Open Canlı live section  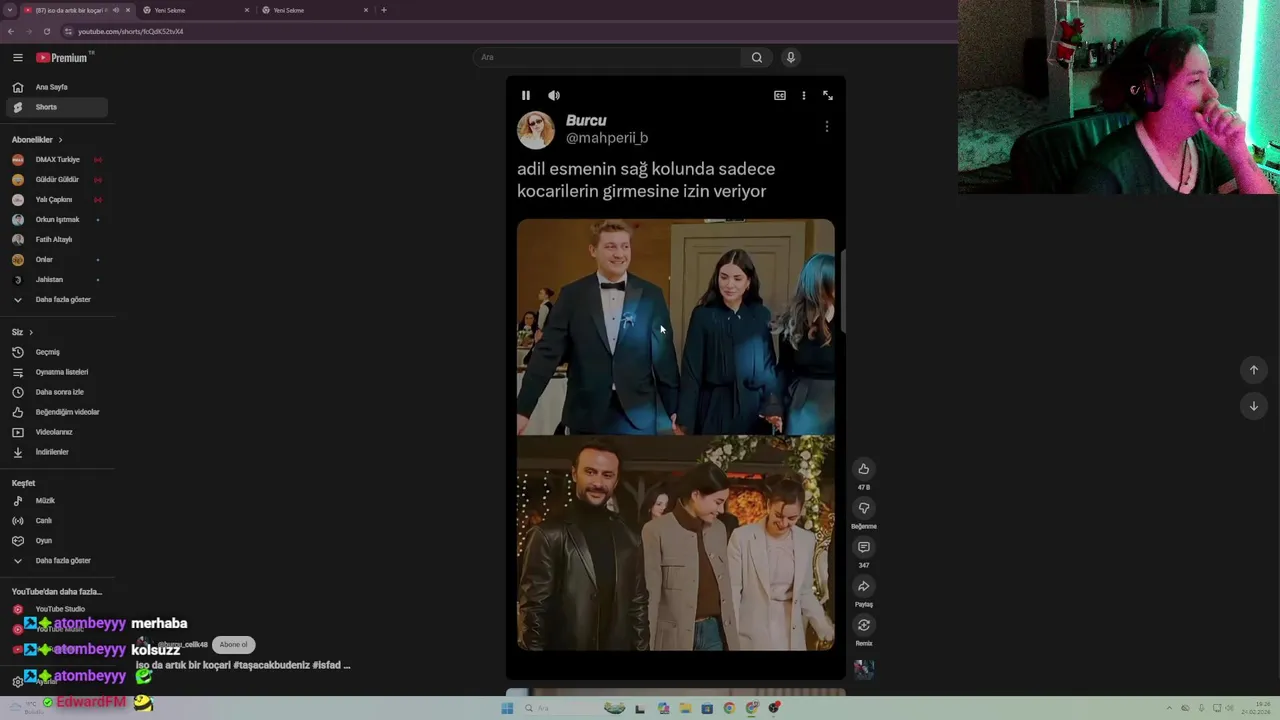[56, 521]
